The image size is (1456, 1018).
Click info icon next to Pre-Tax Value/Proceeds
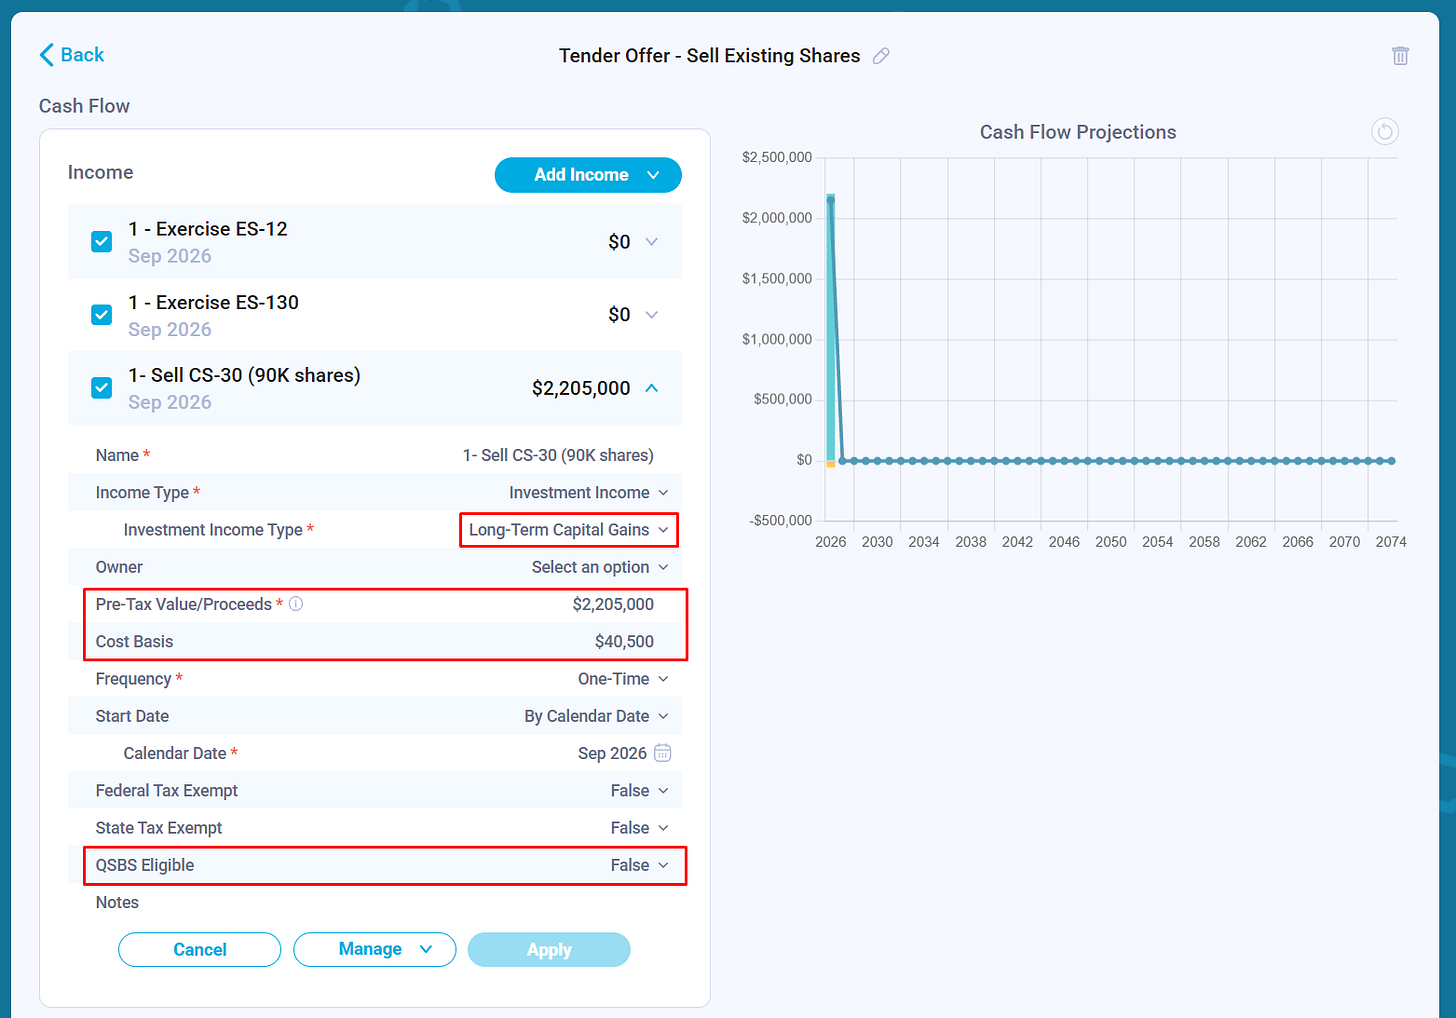click(296, 604)
